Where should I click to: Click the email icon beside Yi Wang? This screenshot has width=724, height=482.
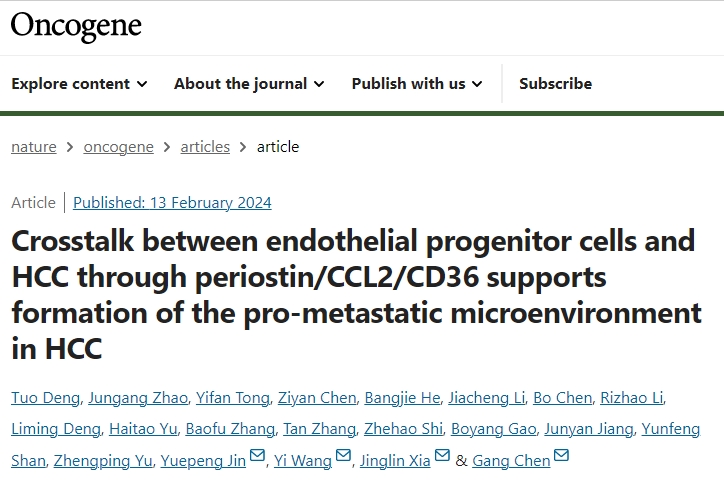coord(343,455)
